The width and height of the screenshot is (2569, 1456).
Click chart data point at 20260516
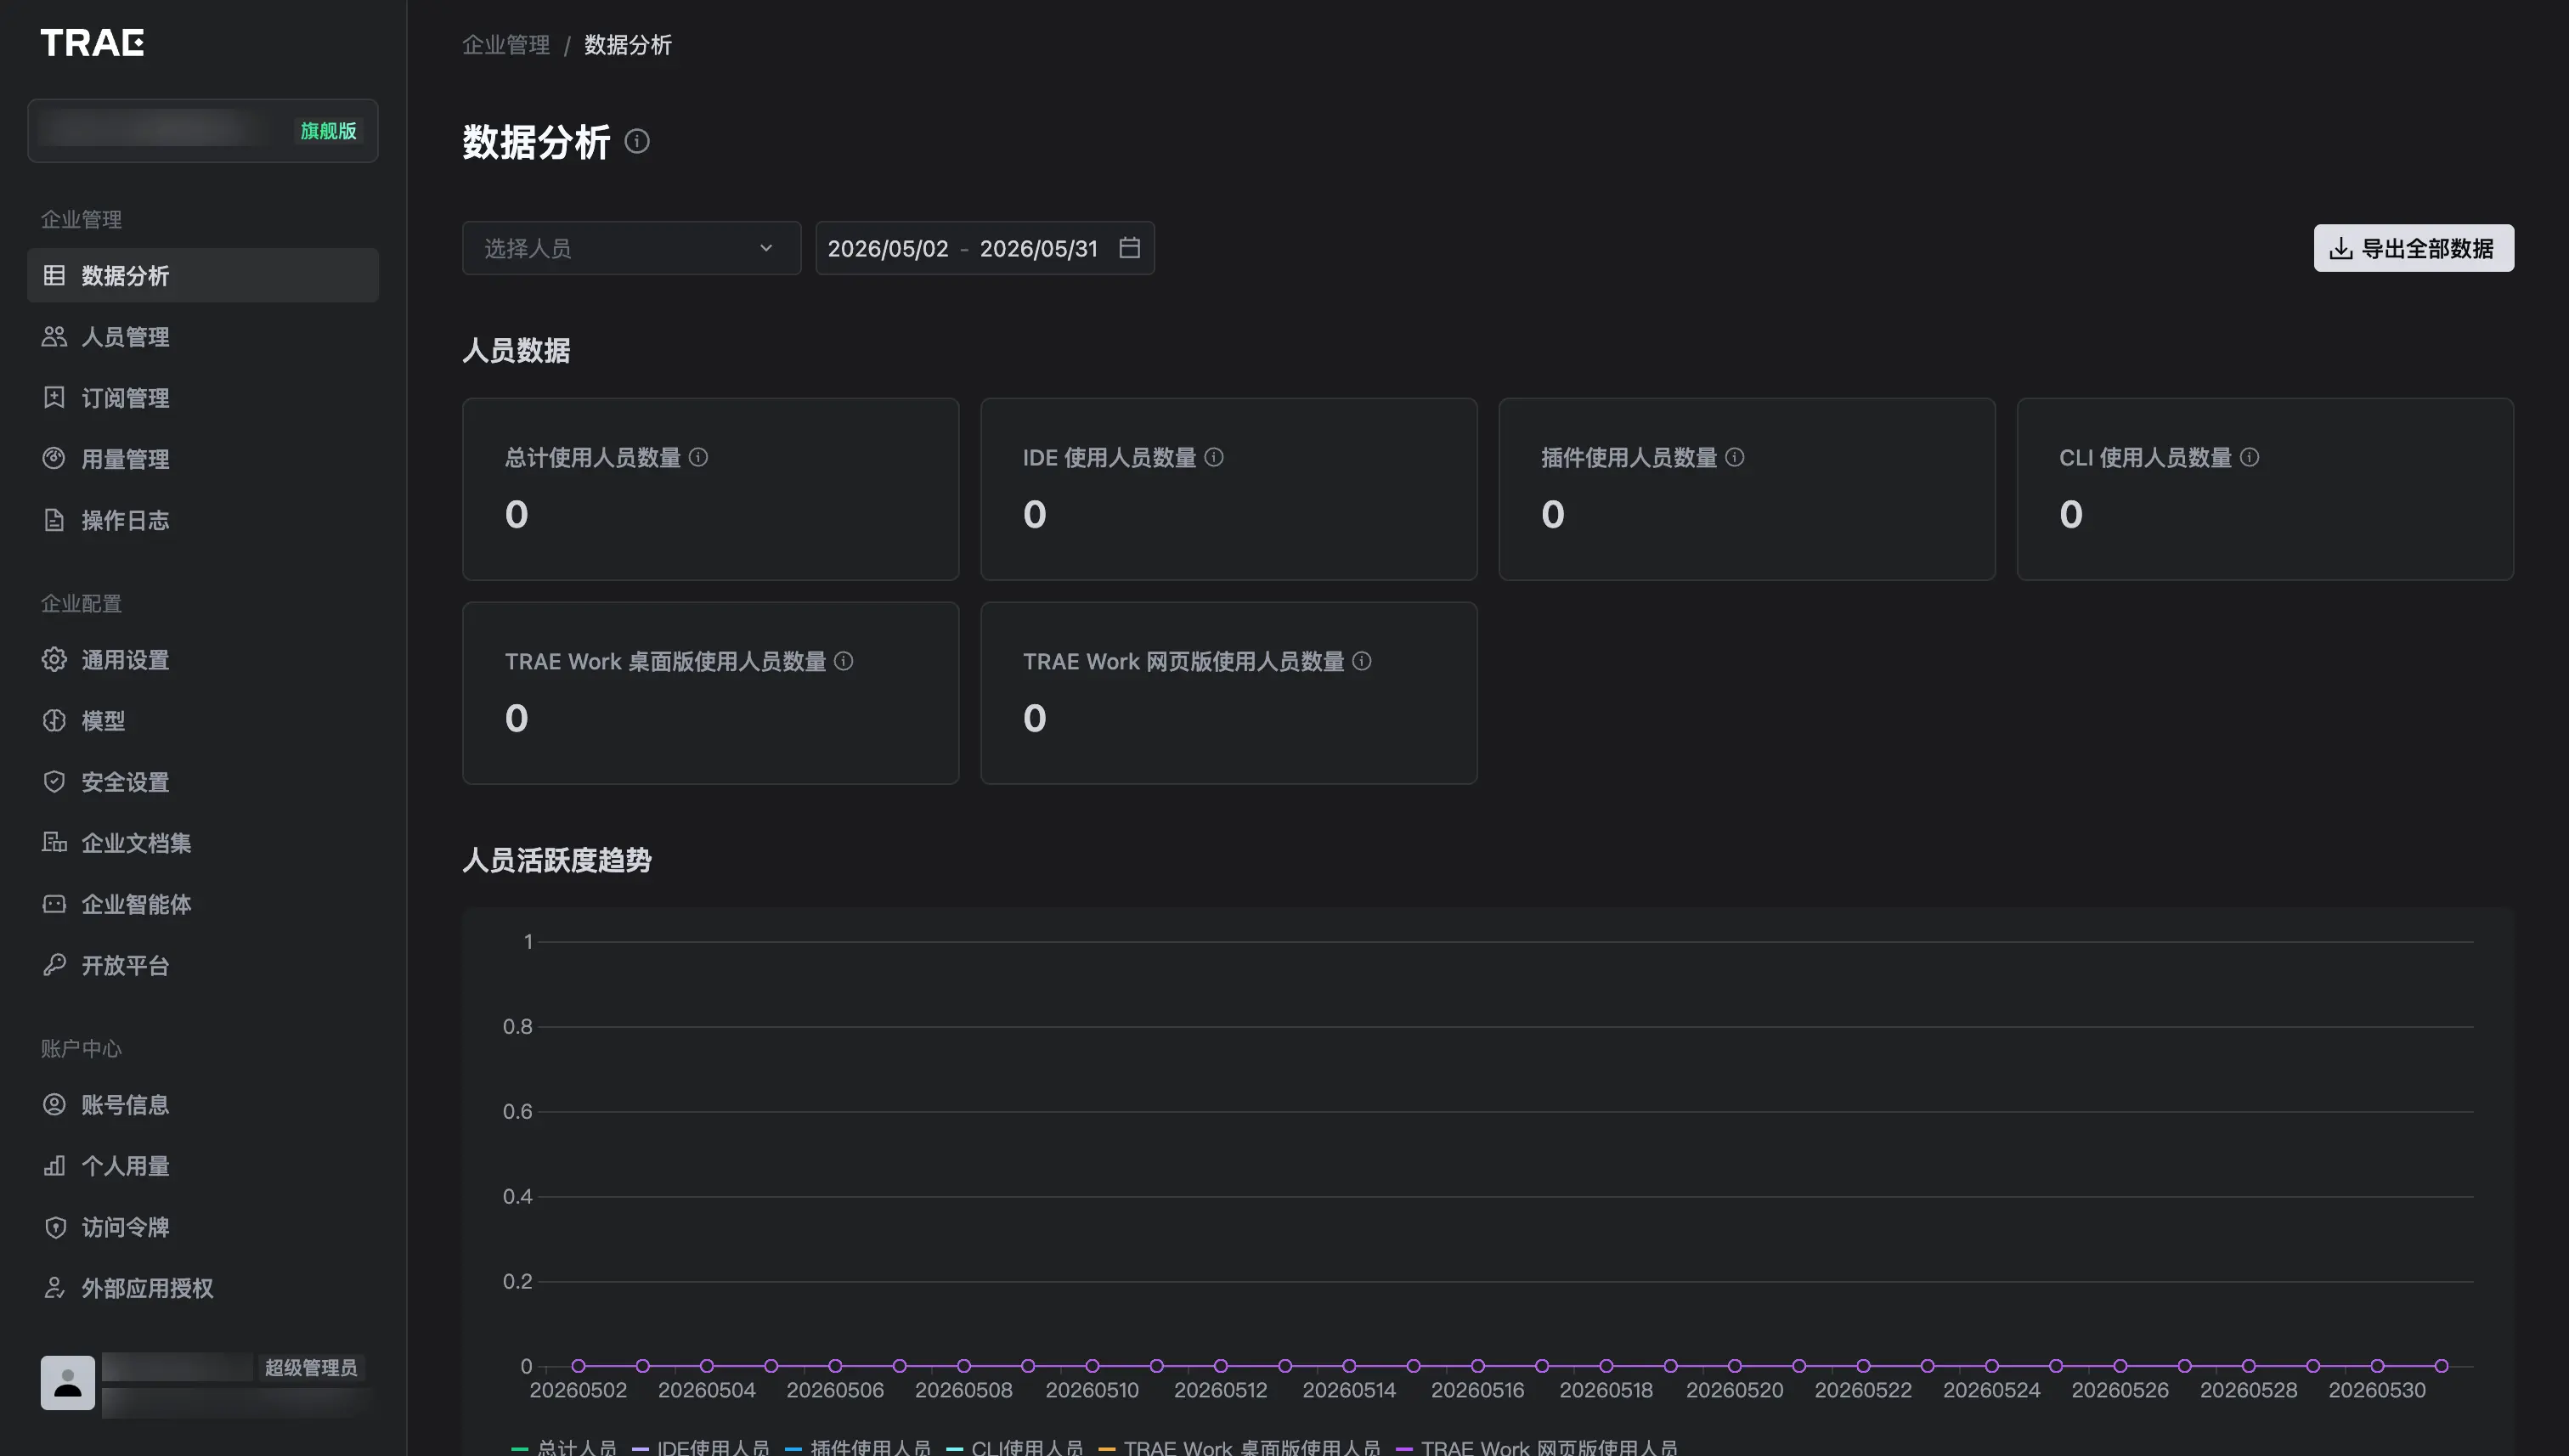tap(1478, 1366)
